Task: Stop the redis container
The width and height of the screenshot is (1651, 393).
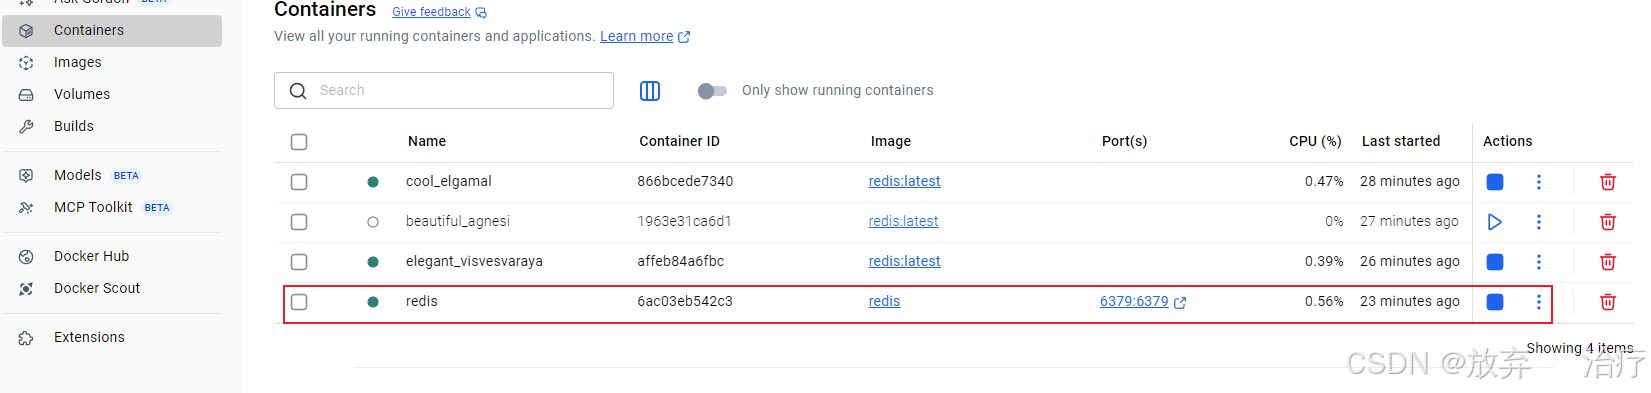Action: (1495, 302)
